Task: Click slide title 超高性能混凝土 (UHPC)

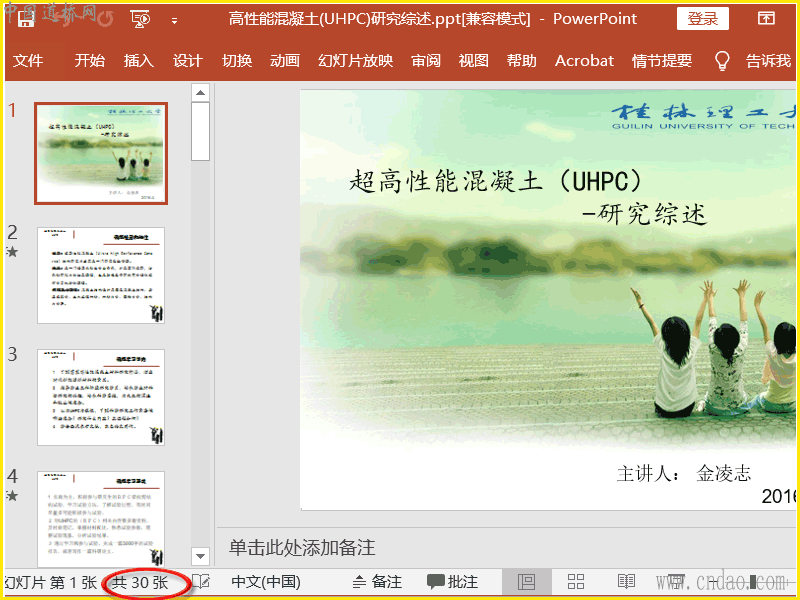Action: 495,181
